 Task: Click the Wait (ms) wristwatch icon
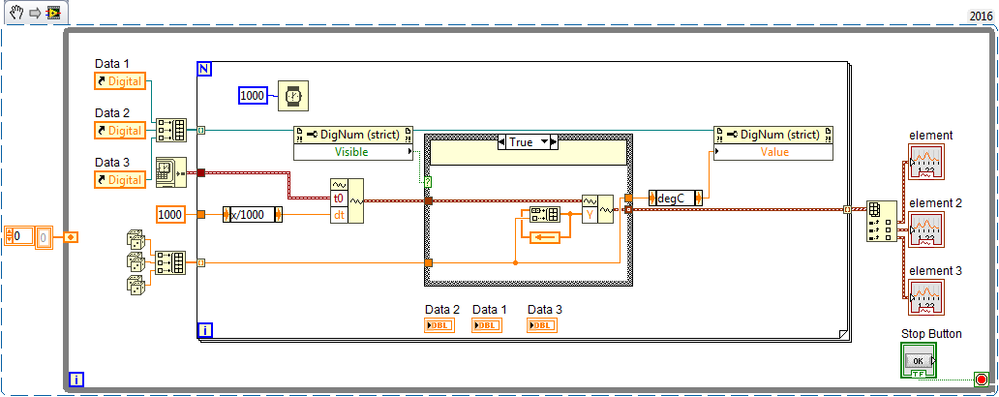click(293, 96)
